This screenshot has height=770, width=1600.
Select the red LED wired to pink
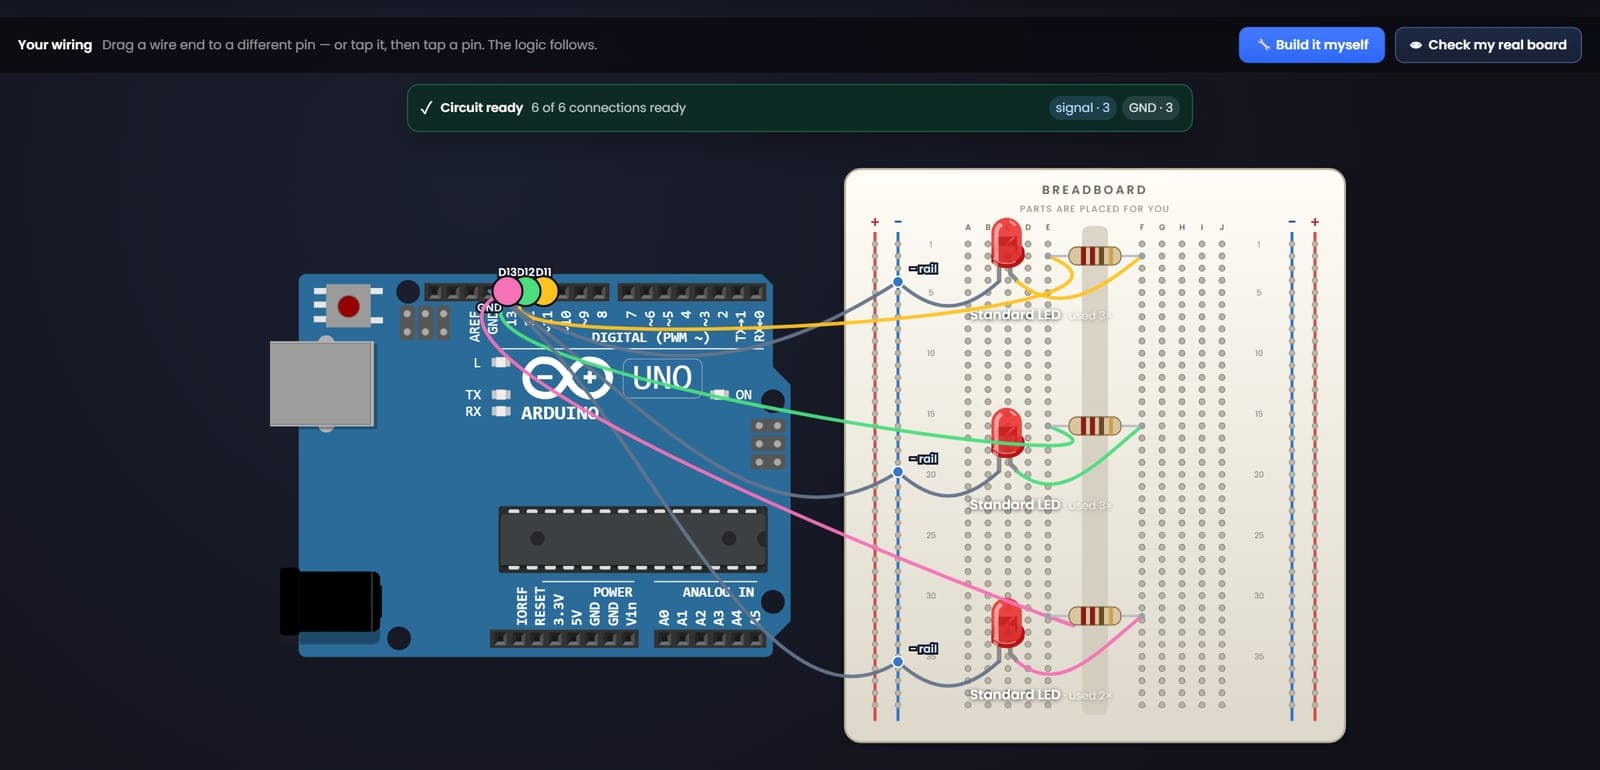[1007, 623]
